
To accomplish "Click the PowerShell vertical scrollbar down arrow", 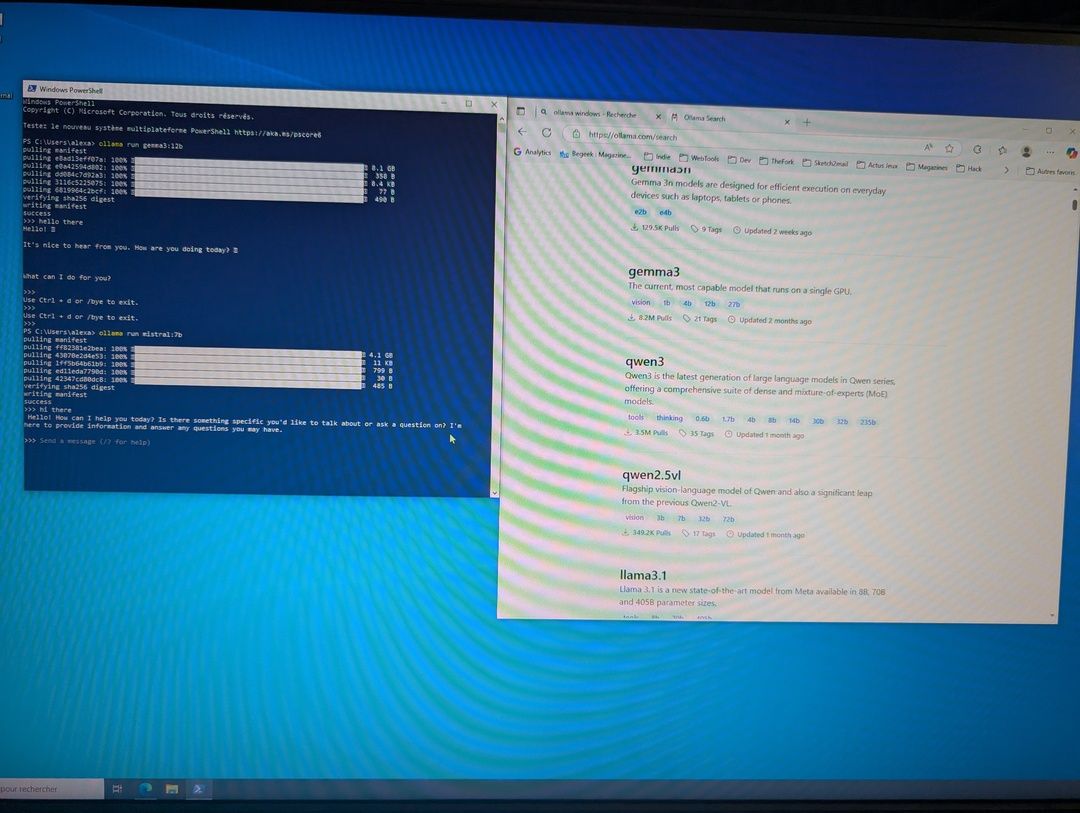I will 494,493.
